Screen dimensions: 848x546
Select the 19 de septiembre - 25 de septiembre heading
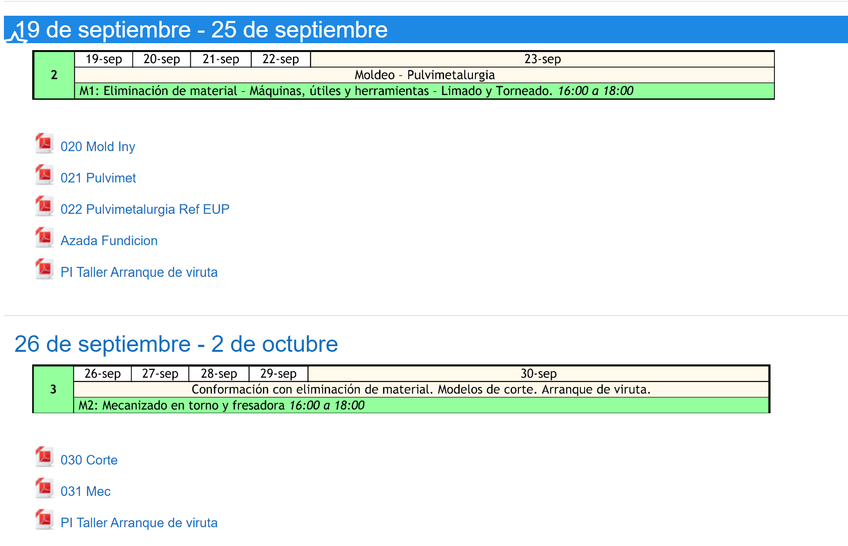pyautogui.click(x=201, y=31)
